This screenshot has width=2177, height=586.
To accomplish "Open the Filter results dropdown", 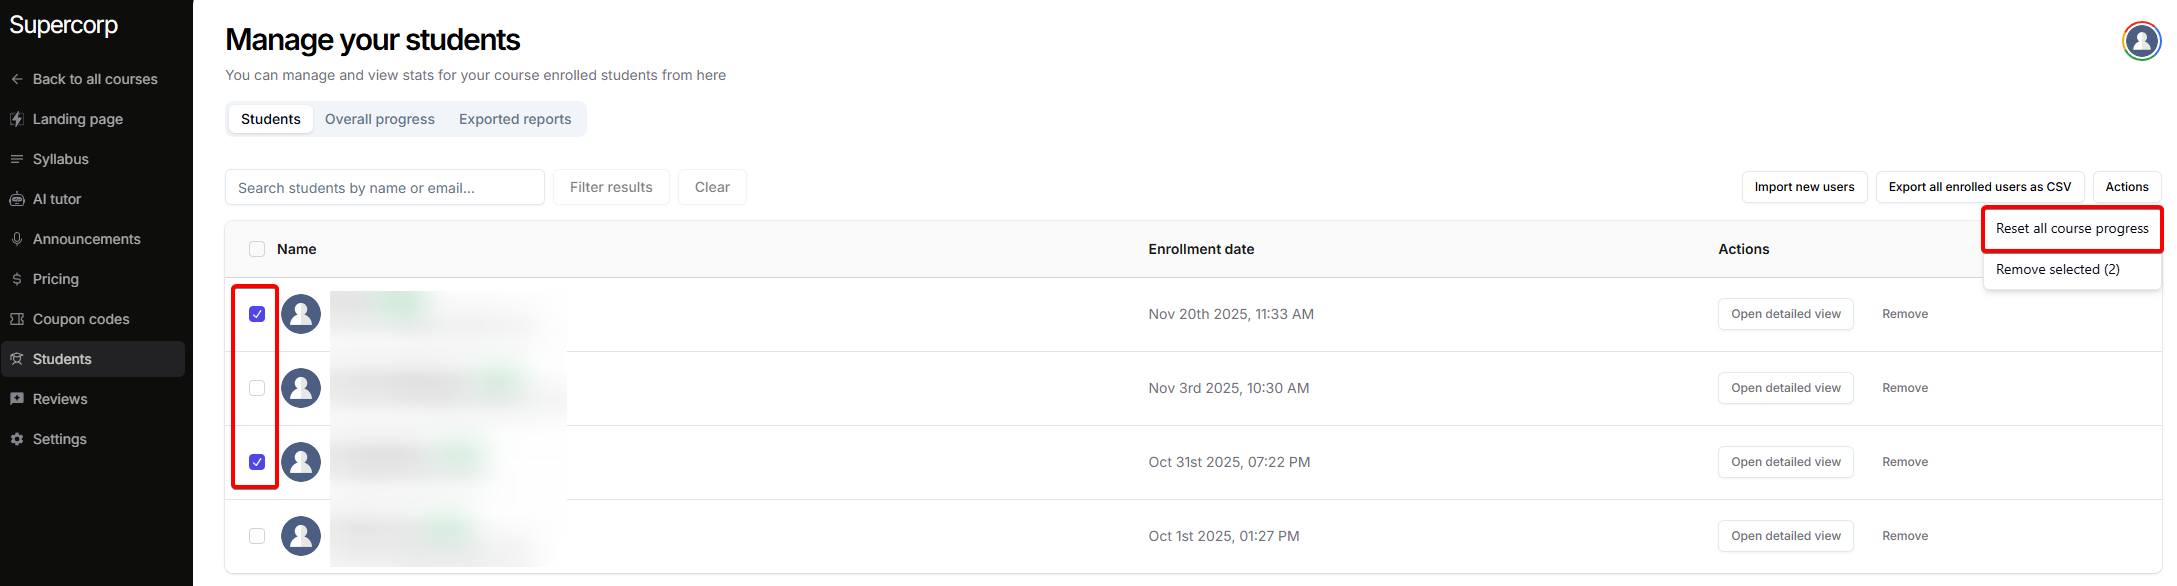I will click(611, 187).
